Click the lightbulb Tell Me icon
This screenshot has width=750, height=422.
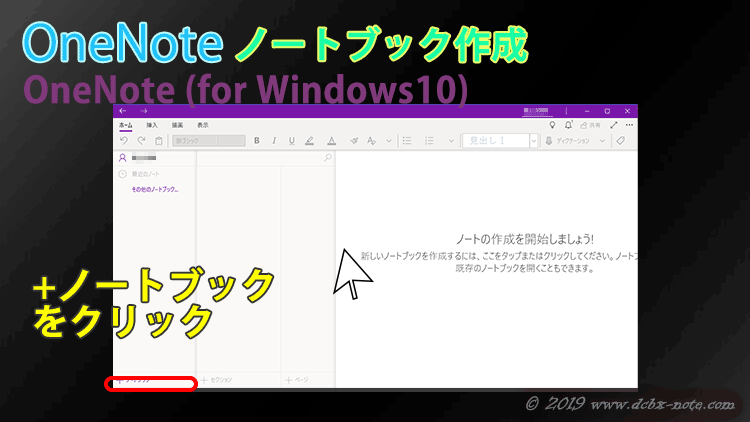(552, 125)
